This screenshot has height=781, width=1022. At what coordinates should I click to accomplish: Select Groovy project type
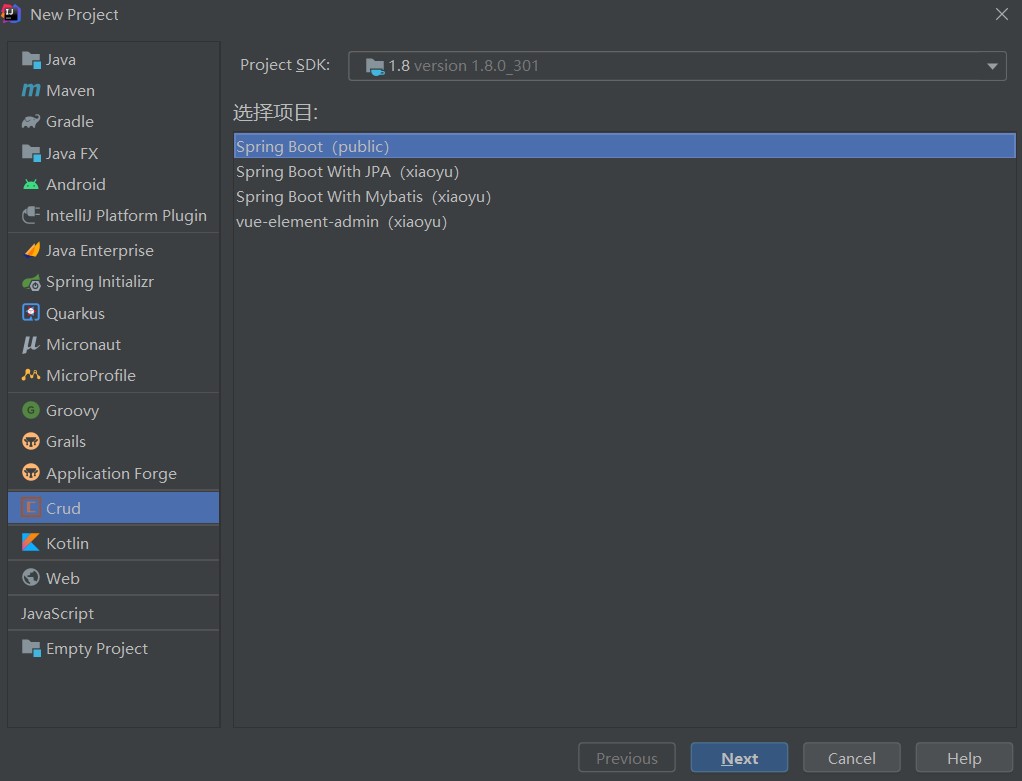point(113,411)
